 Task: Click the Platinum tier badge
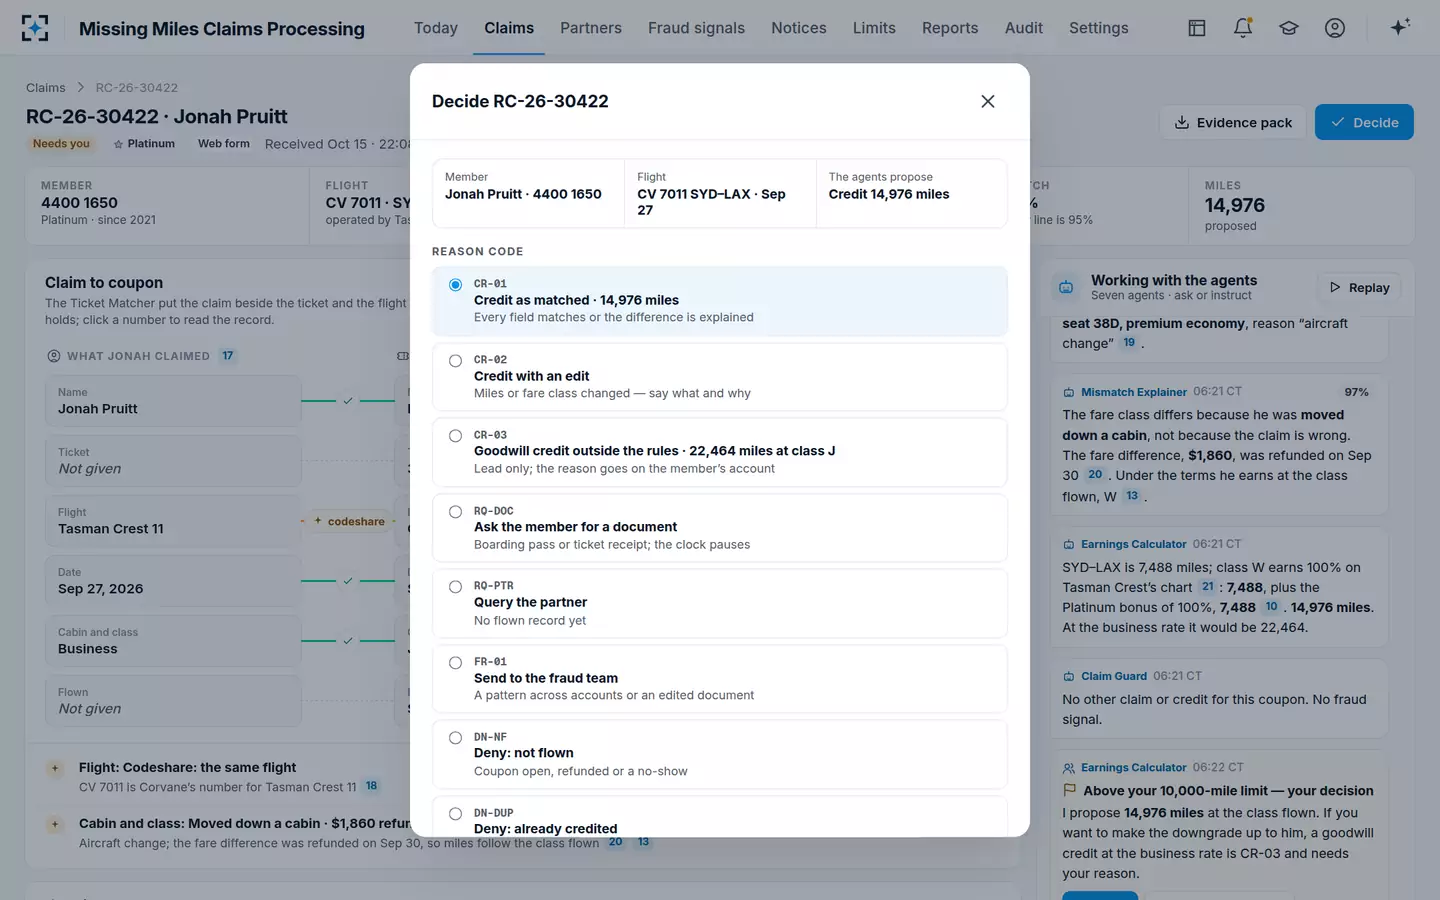(144, 144)
